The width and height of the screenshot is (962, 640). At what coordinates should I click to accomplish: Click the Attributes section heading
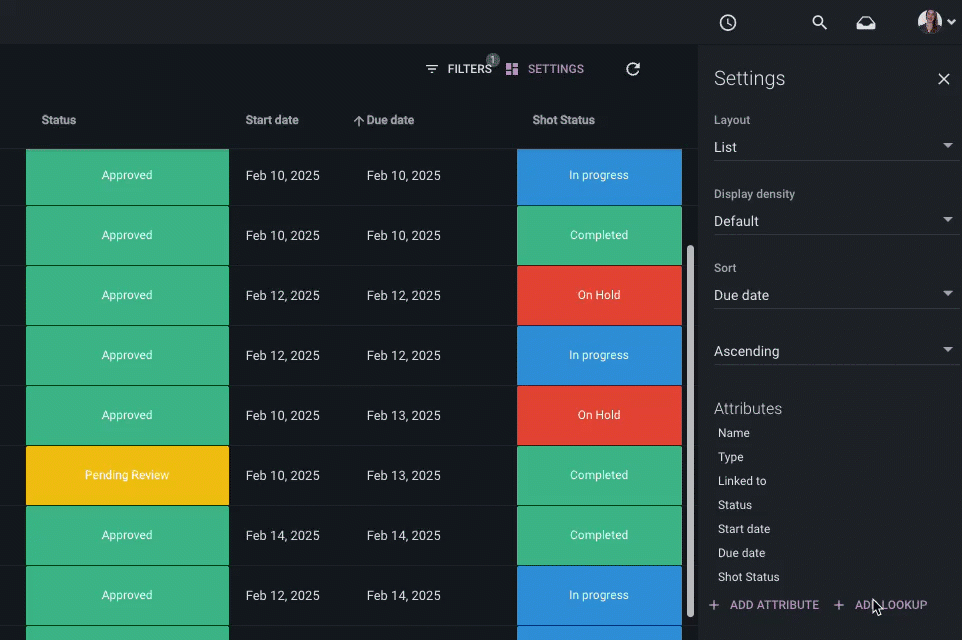[747, 409]
